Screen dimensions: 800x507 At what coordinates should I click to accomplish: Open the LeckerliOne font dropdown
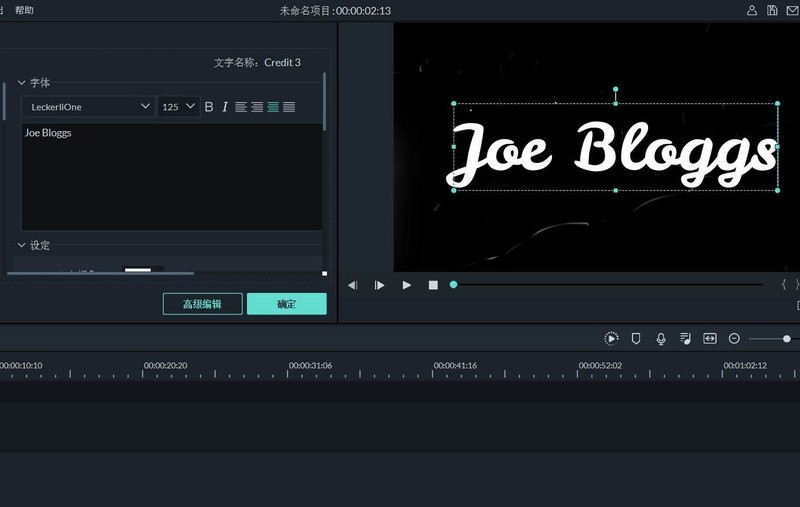88,107
